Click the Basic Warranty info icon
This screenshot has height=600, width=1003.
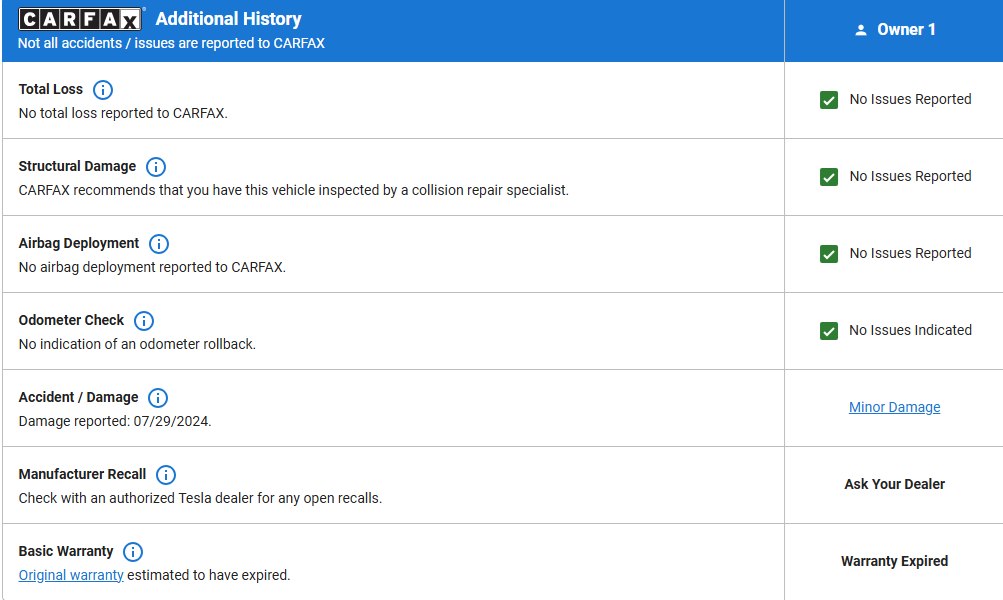tap(133, 552)
